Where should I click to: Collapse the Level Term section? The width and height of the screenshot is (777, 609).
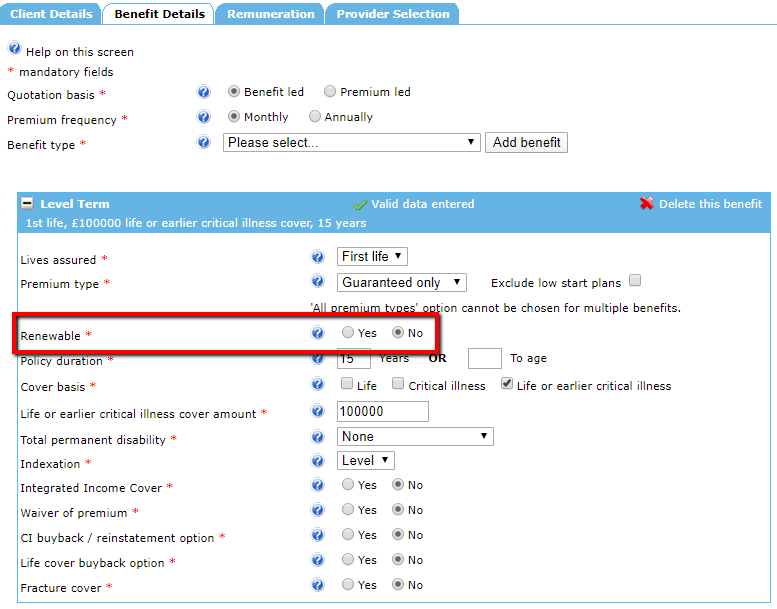(x=28, y=204)
